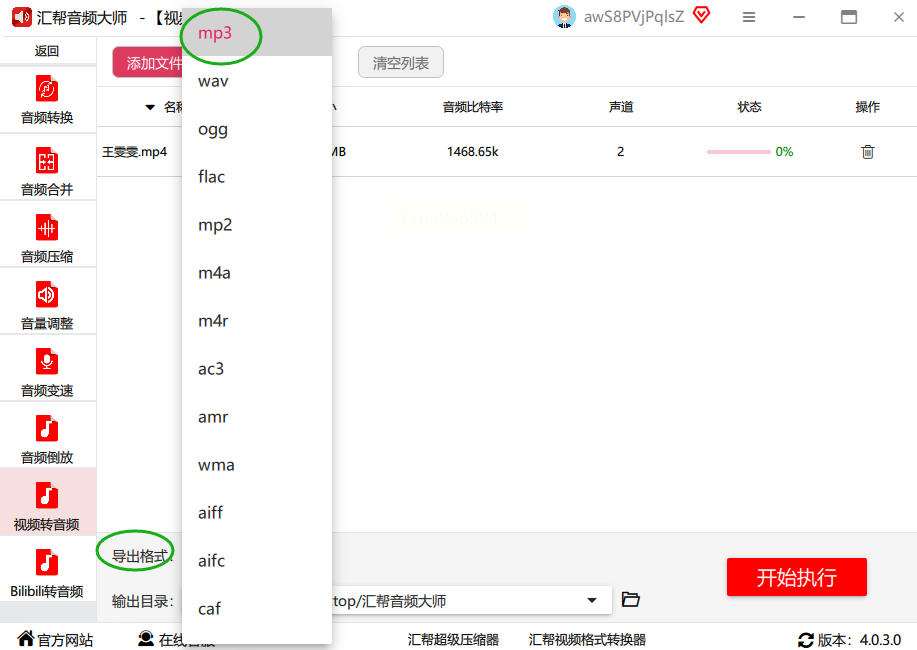917x650 pixels.
Task: Open 汇帮视频格式转换器 link
Action: [587, 639]
